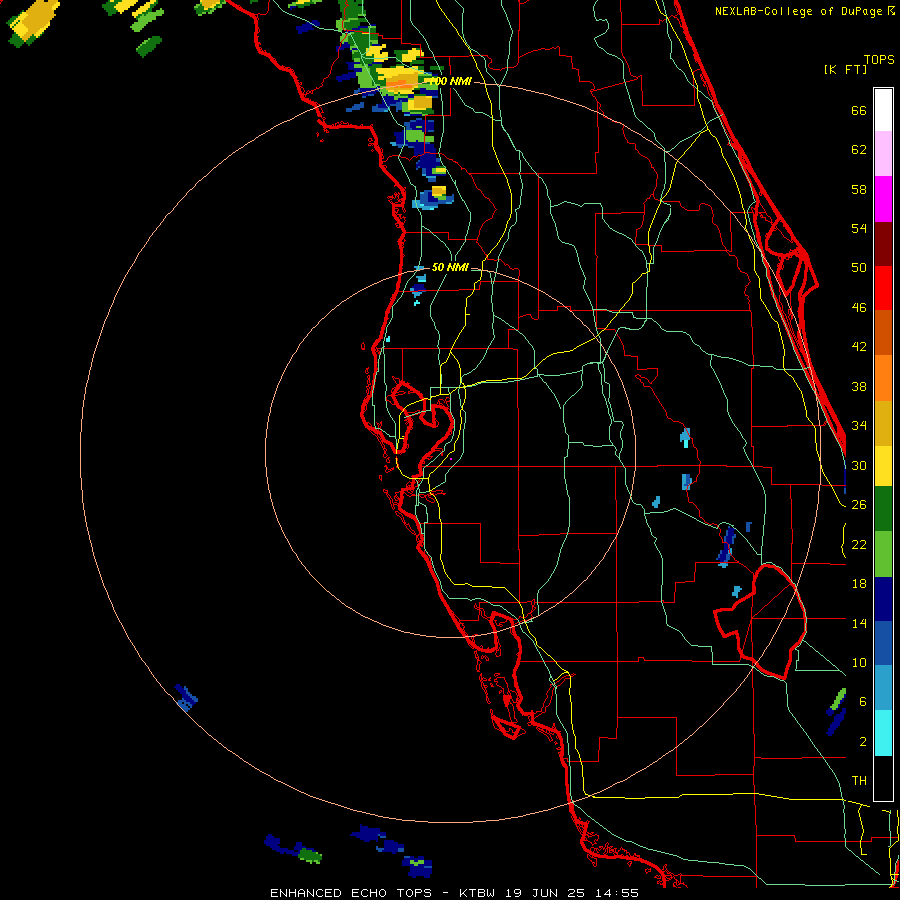Click the "ENHANCED ECHO TOPS" caption text
Image resolution: width=900 pixels, height=900 pixels.
click(351, 893)
